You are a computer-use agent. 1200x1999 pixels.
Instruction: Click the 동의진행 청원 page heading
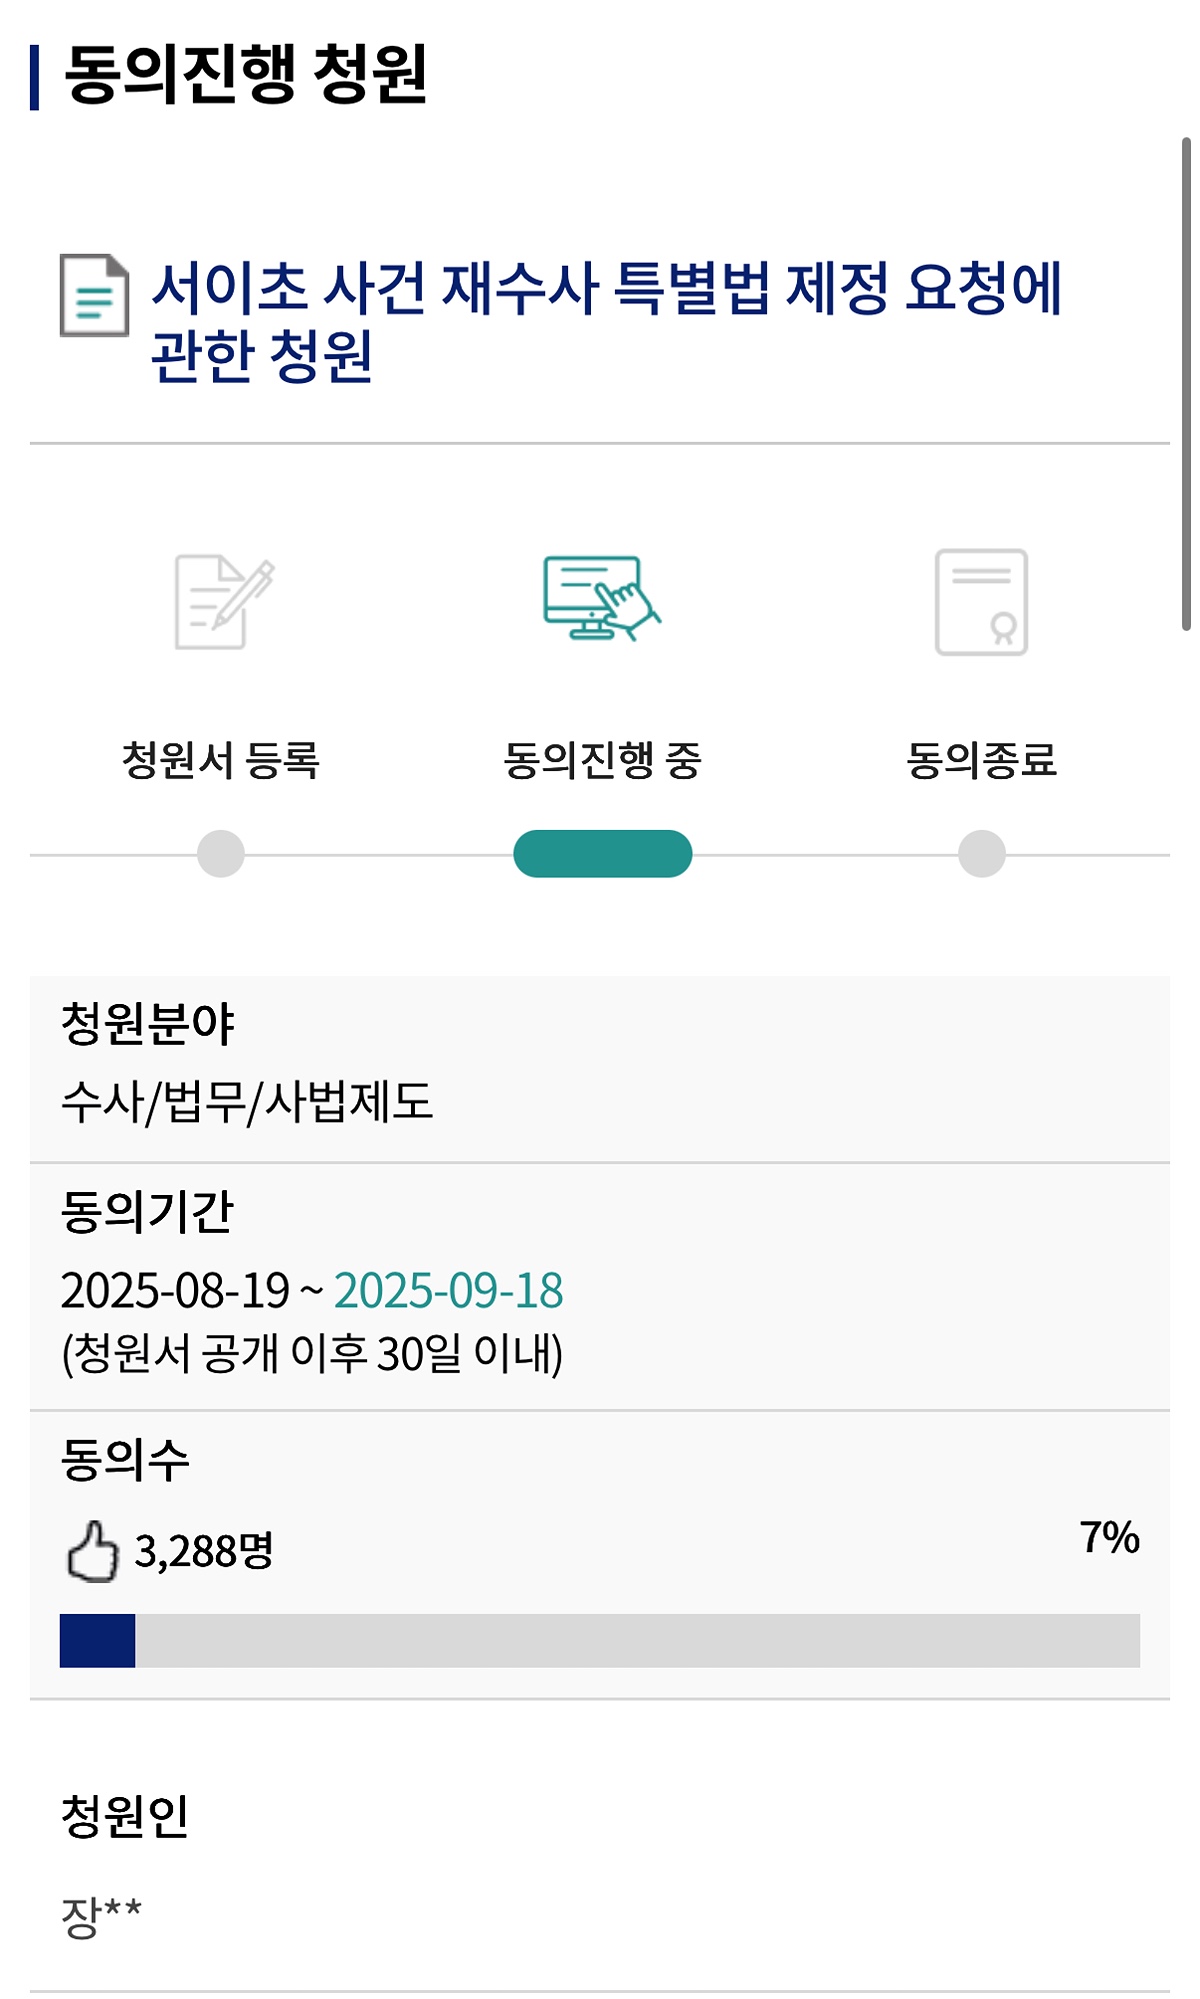click(246, 75)
